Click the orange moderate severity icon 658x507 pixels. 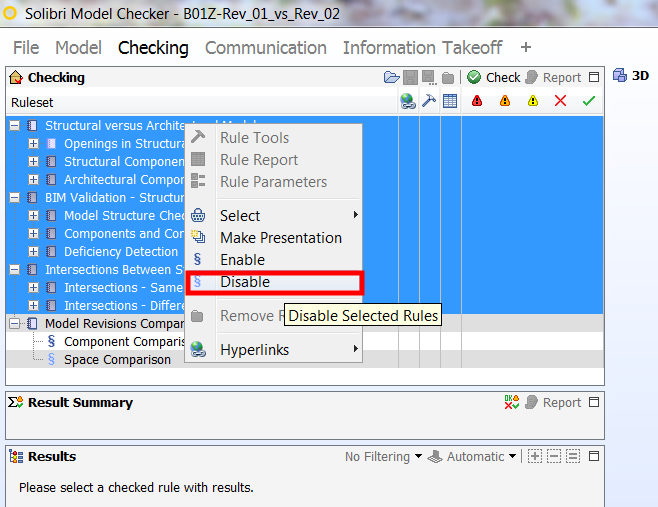point(505,101)
